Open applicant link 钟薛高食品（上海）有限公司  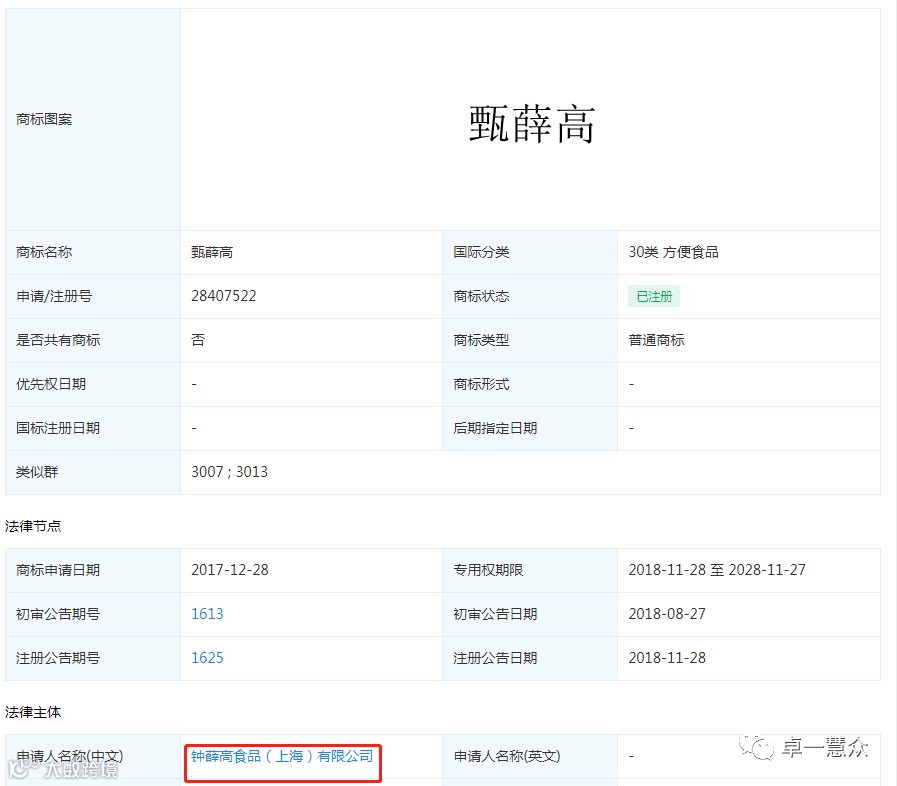pos(282,756)
